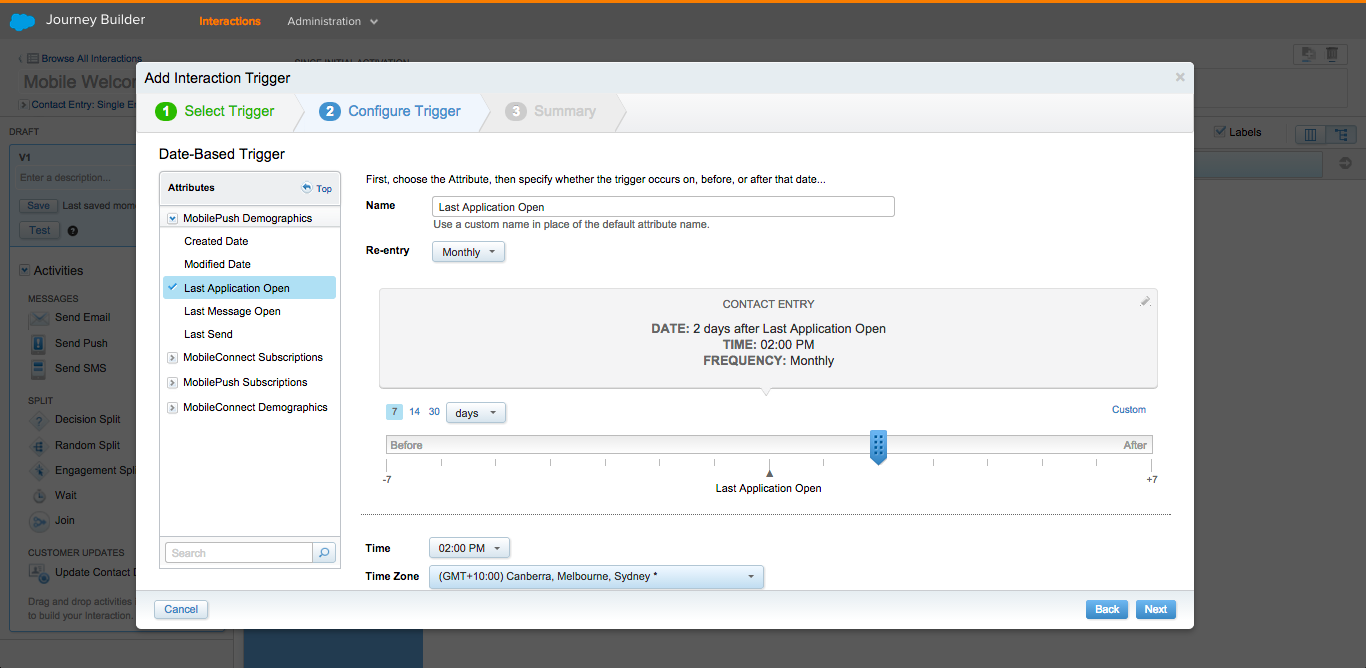Click the Next button

(x=1156, y=609)
